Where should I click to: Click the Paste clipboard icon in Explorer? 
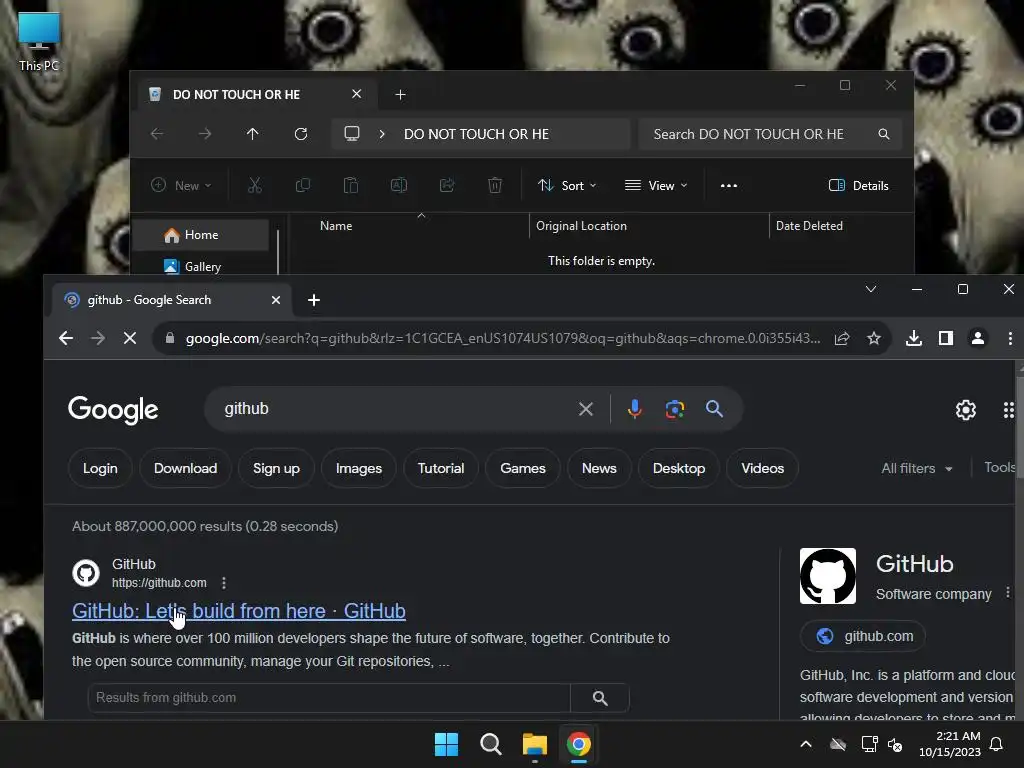(351, 185)
